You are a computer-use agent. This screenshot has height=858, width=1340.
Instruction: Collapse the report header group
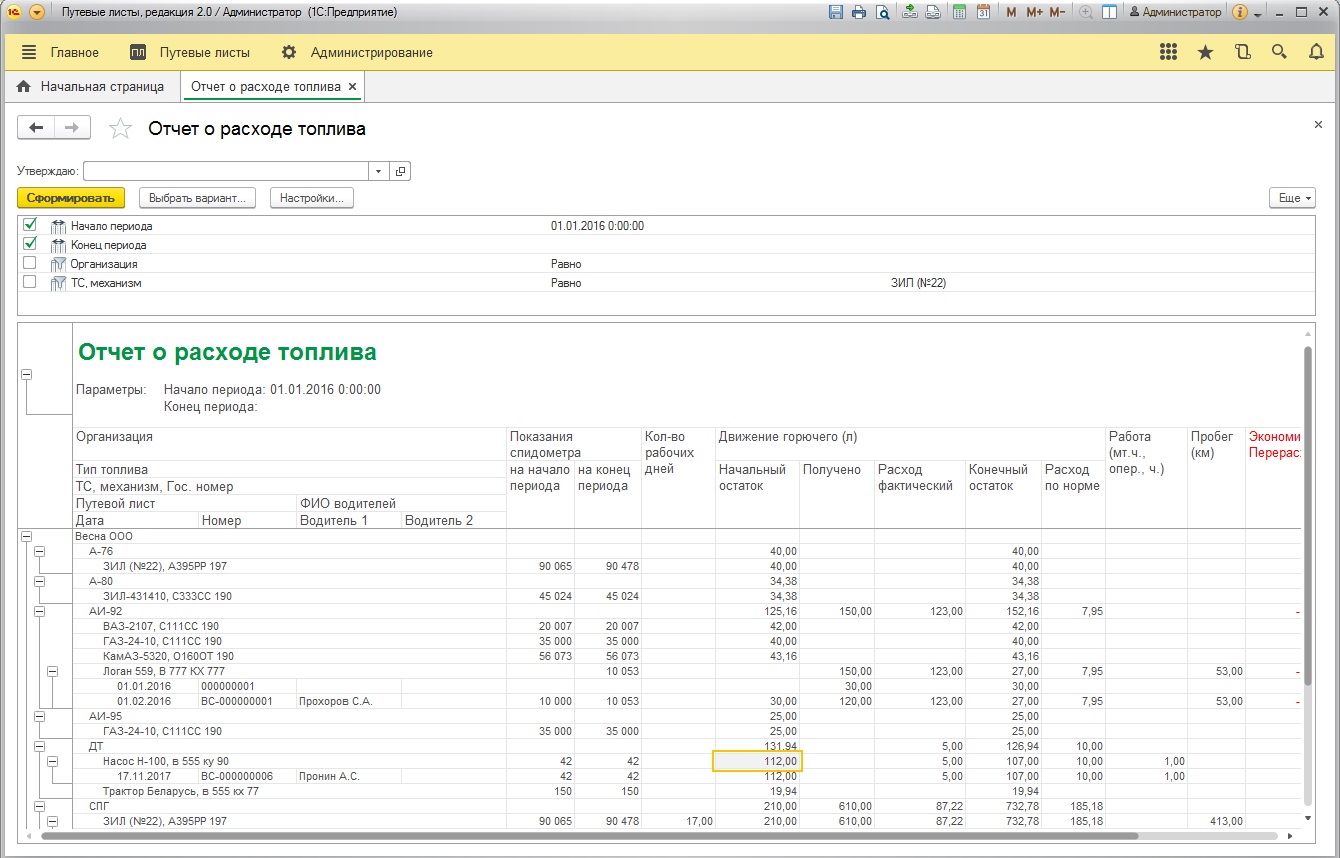click(27, 374)
